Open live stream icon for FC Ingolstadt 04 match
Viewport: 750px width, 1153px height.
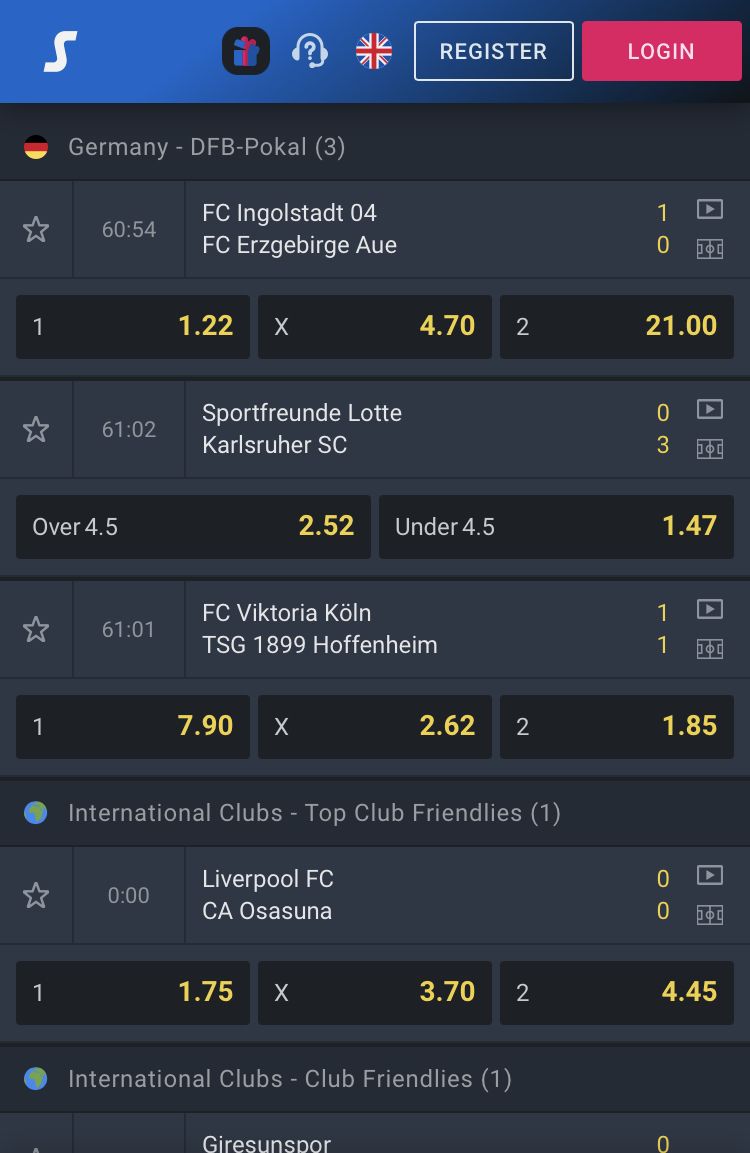[710, 210]
